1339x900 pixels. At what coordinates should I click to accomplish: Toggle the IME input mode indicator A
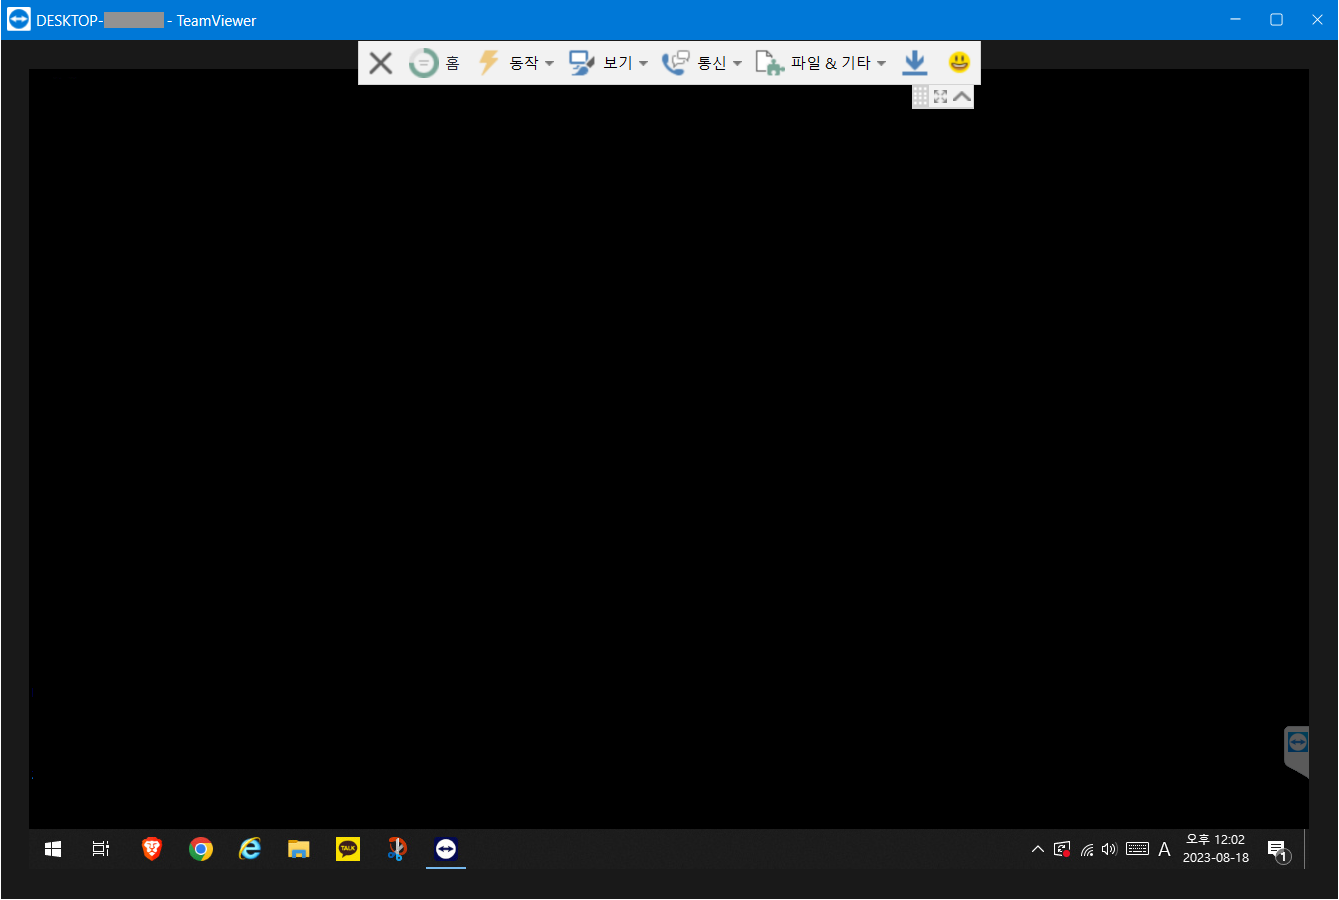1164,849
